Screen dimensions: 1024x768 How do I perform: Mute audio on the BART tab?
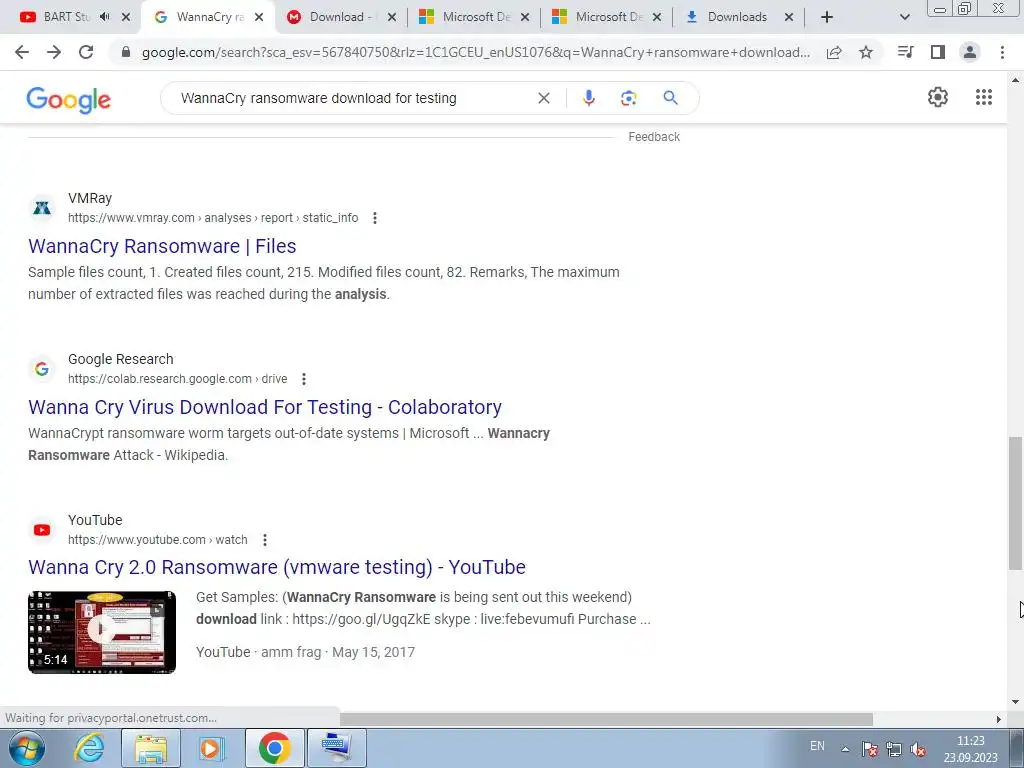click(104, 17)
